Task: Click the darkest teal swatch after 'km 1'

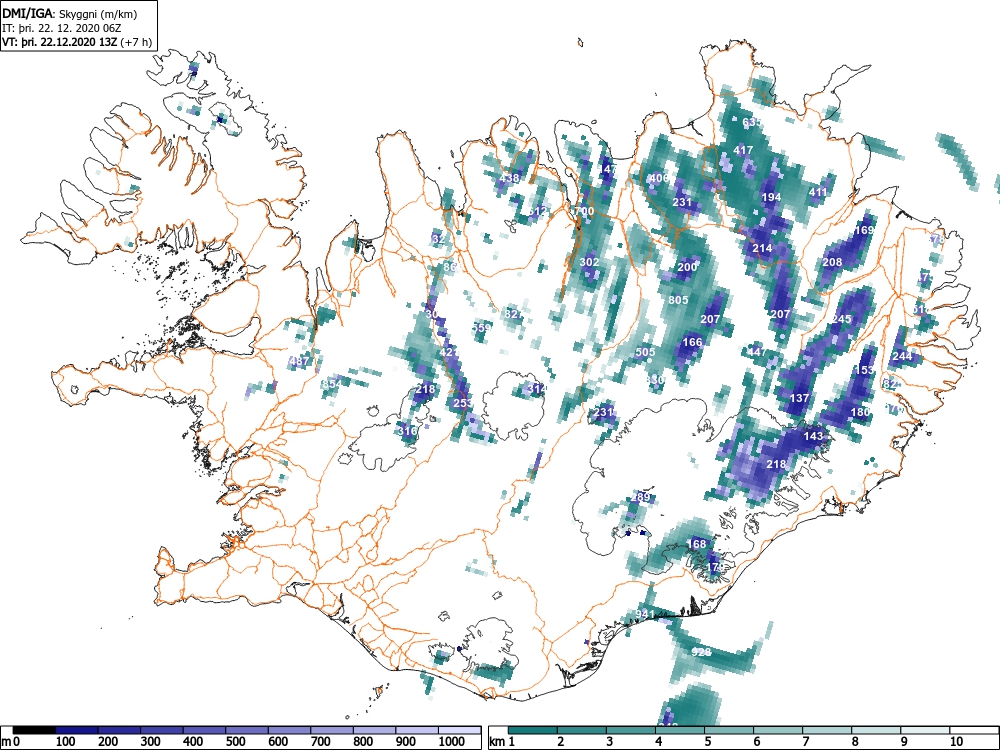Action: click(x=533, y=730)
